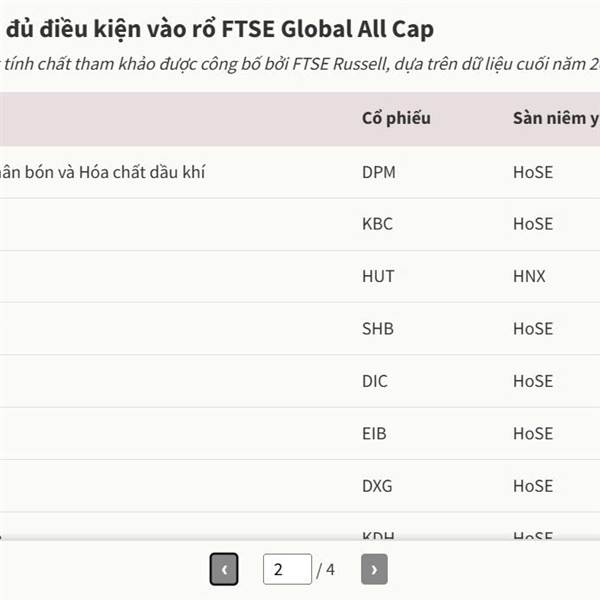
Task: Select the HUT stock ticker cell
Action: tap(377, 276)
